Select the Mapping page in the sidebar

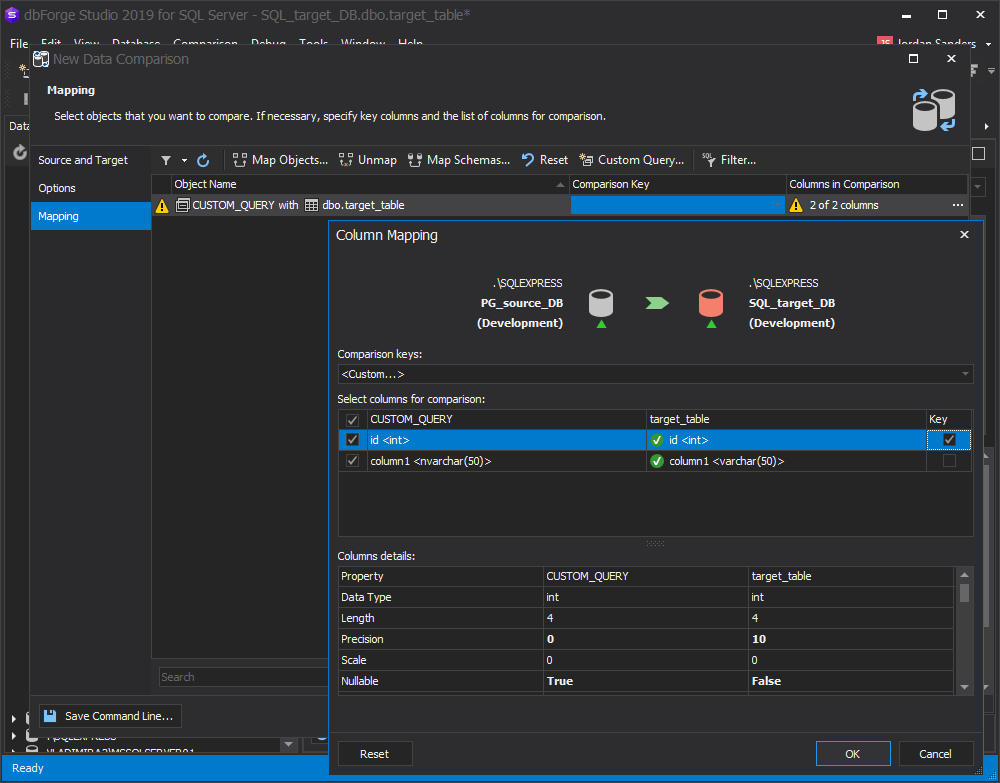pos(91,216)
